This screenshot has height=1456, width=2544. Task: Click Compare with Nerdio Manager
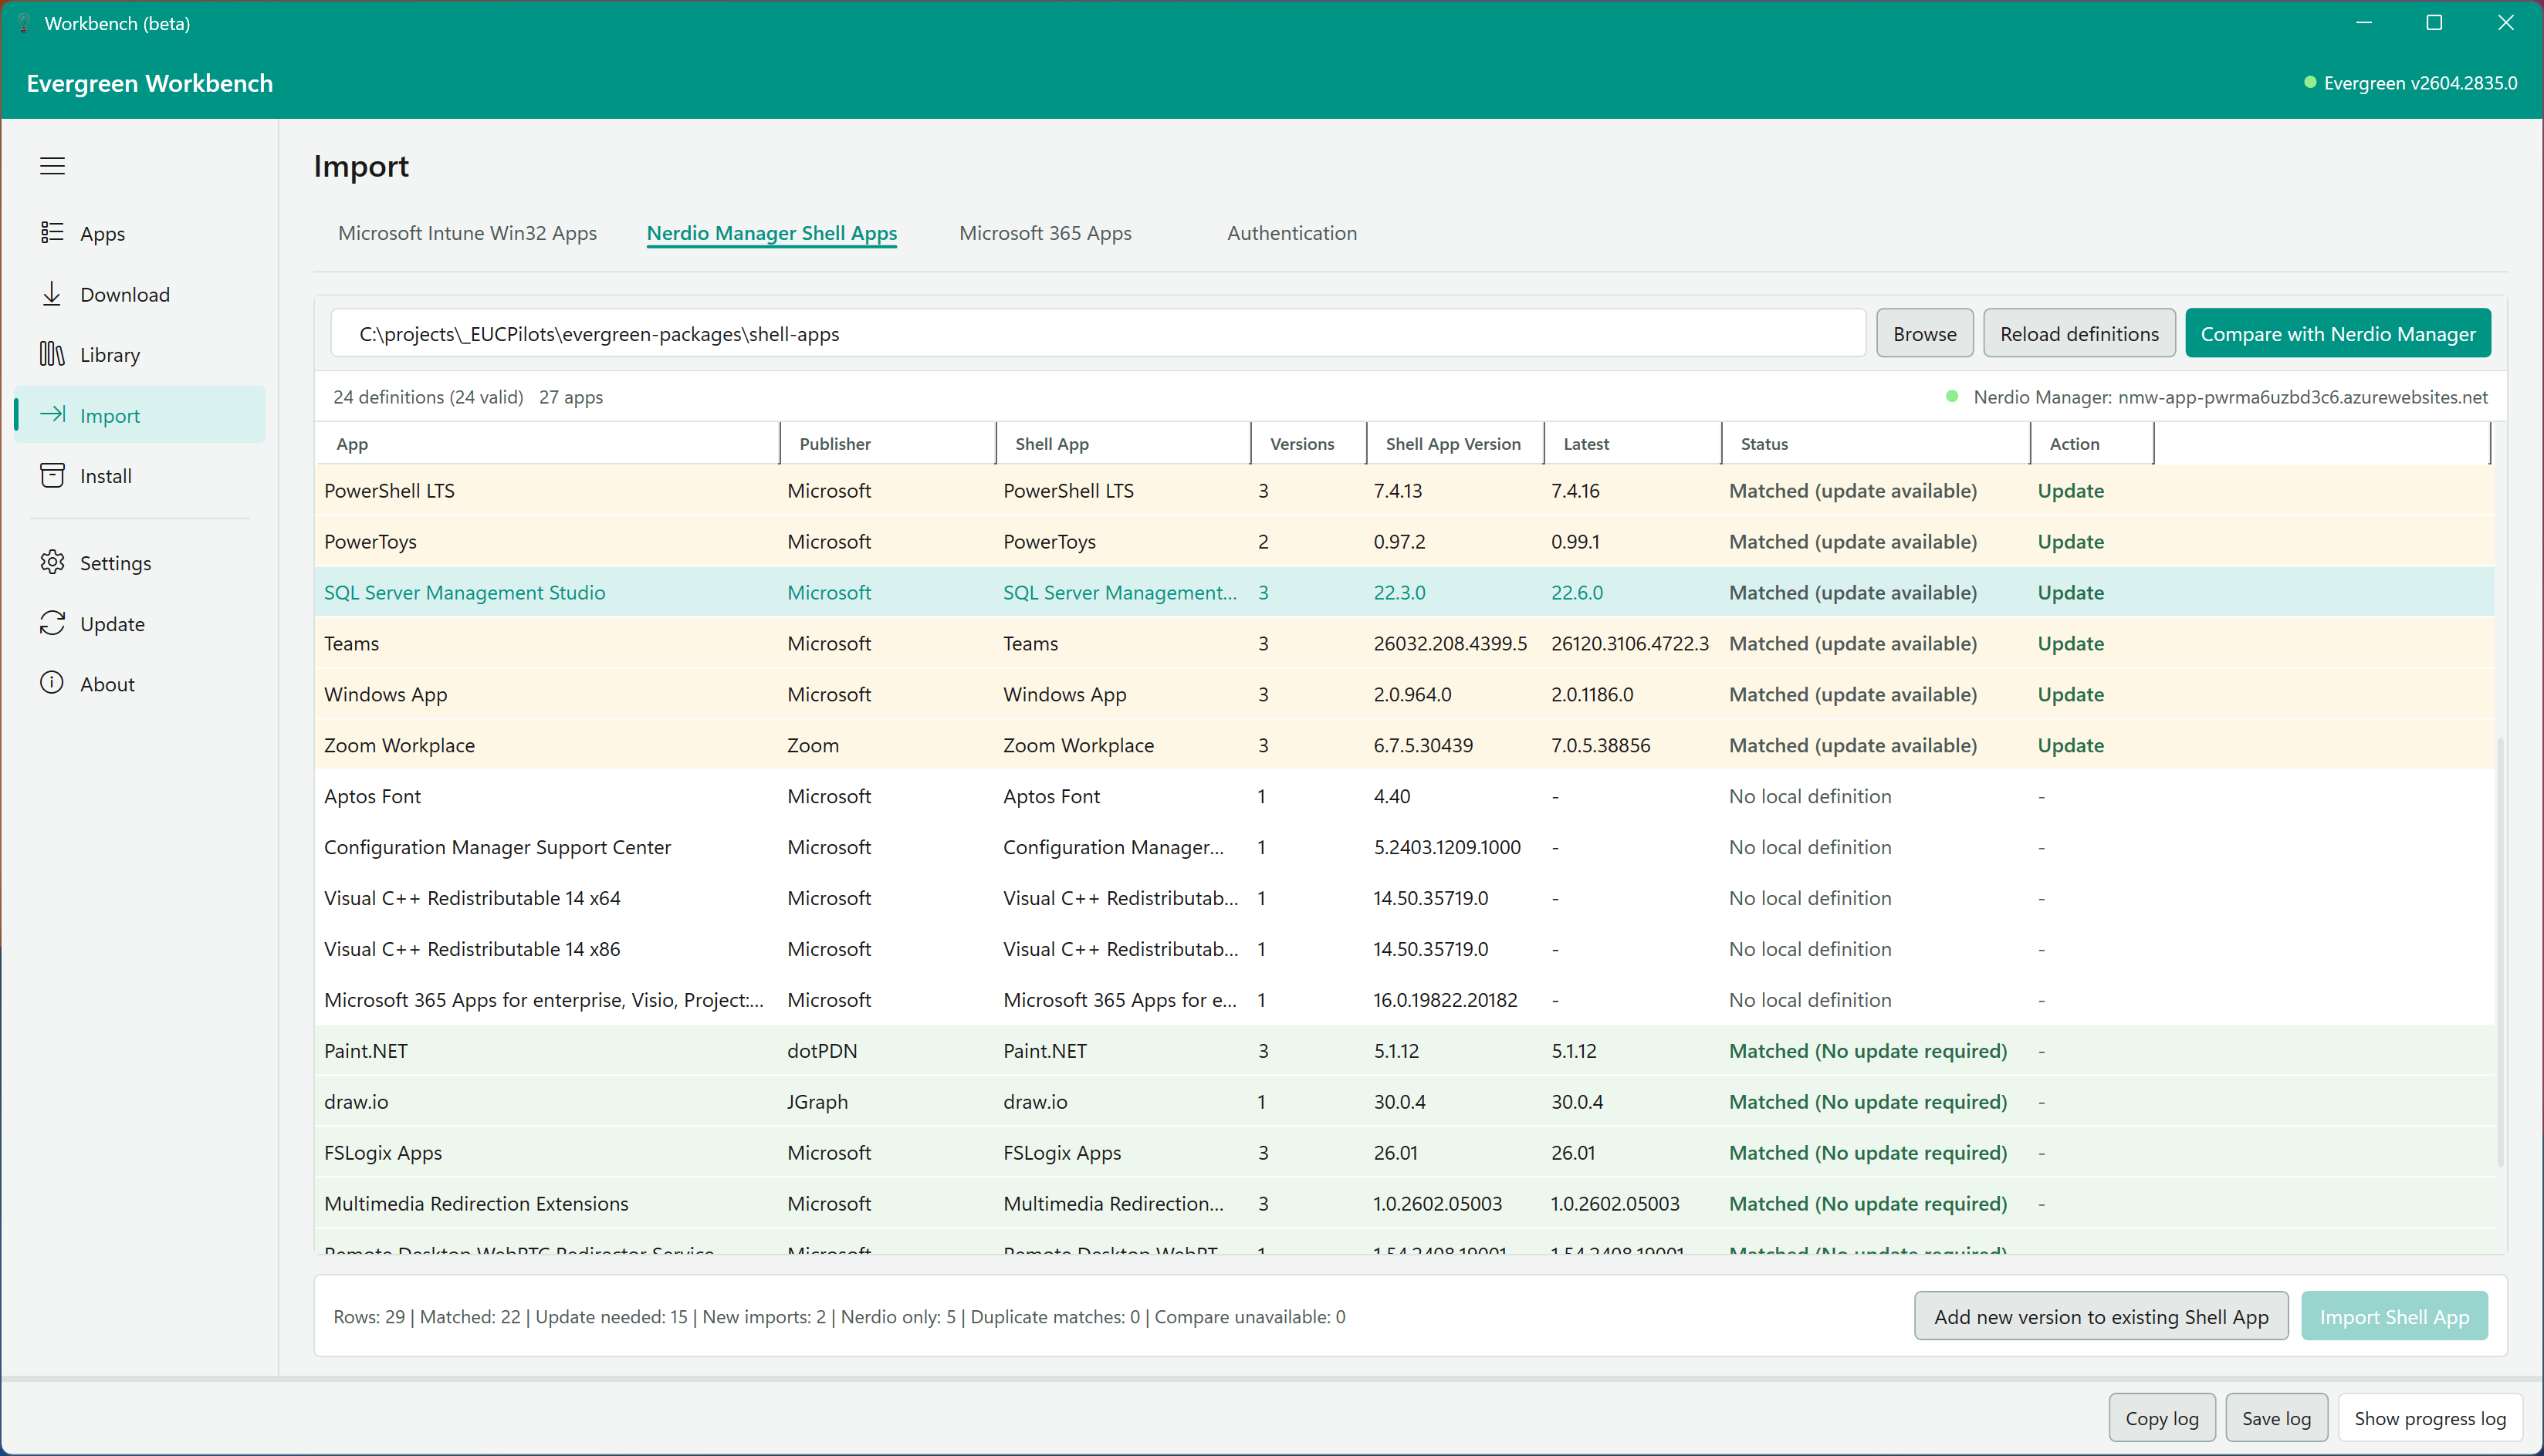click(x=2338, y=333)
